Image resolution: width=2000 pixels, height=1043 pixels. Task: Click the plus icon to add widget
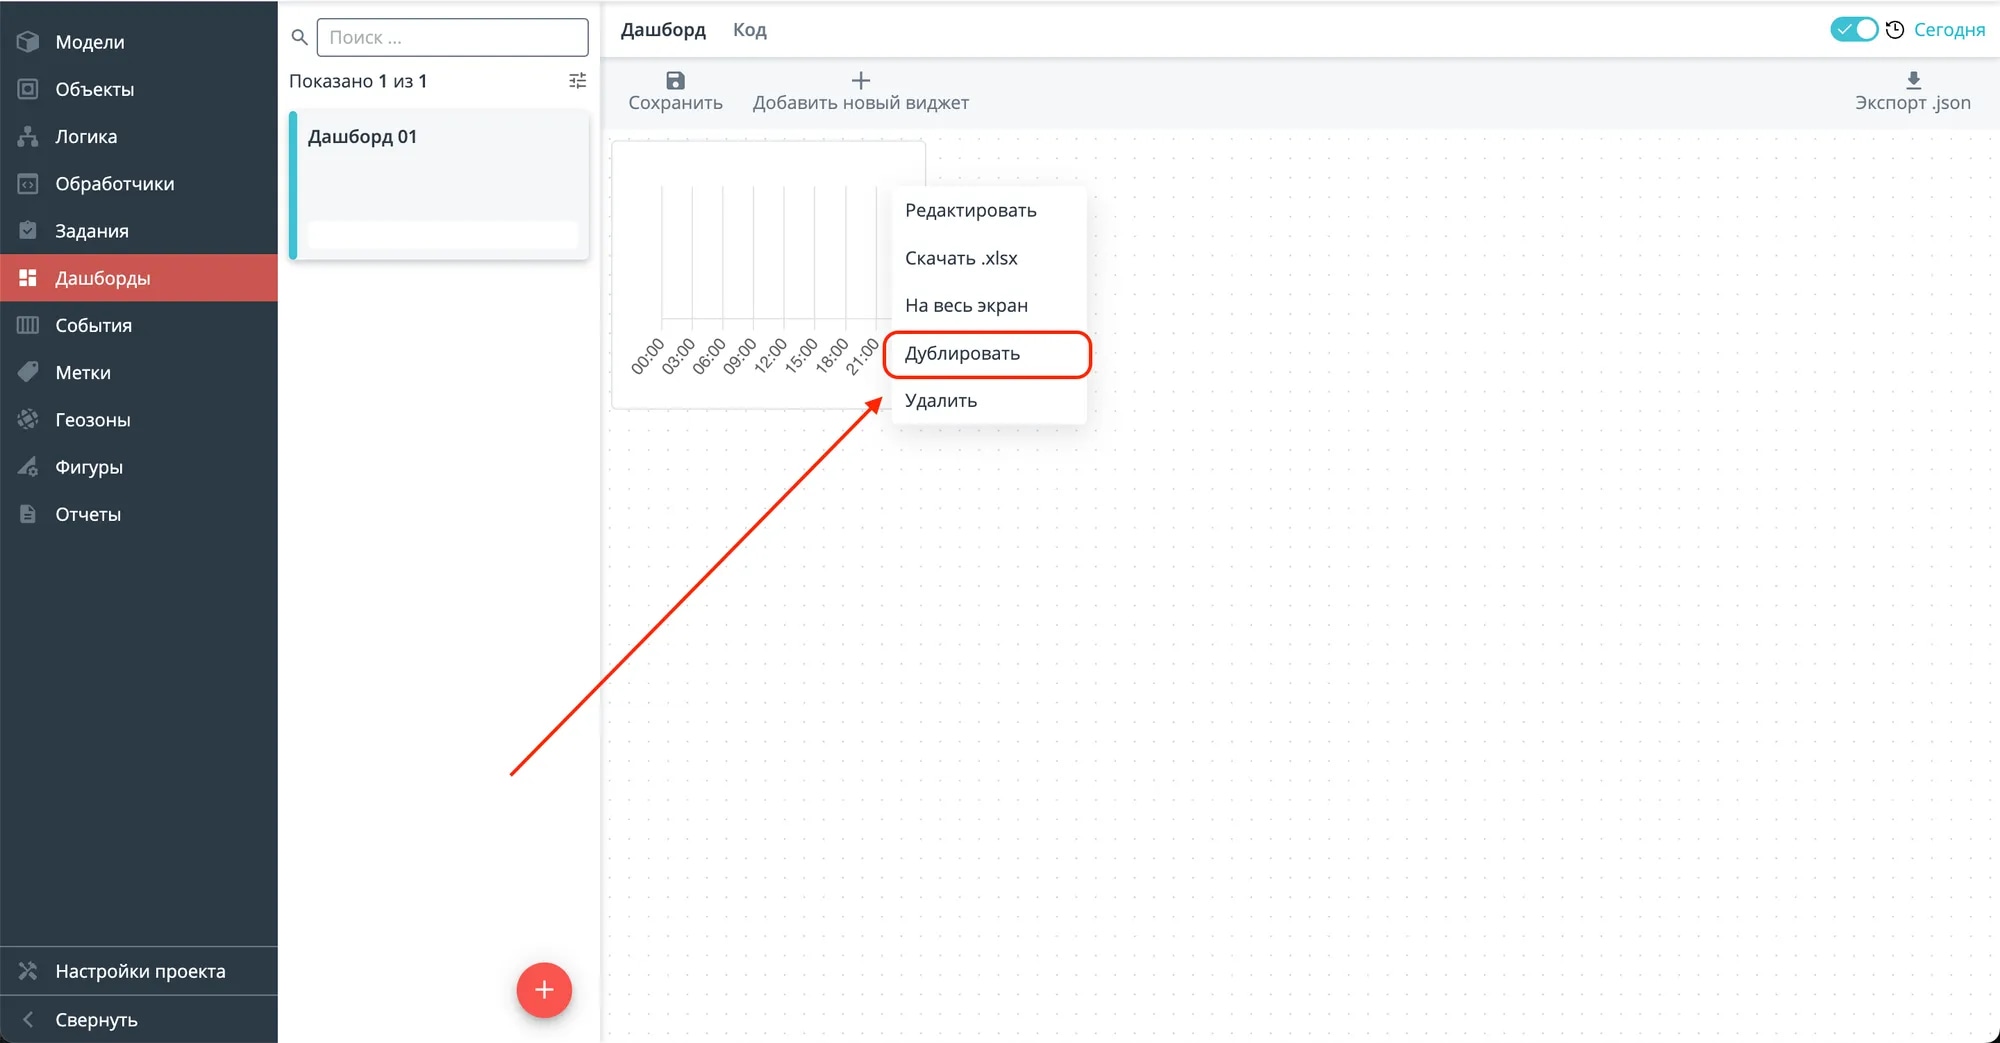click(860, 81)
